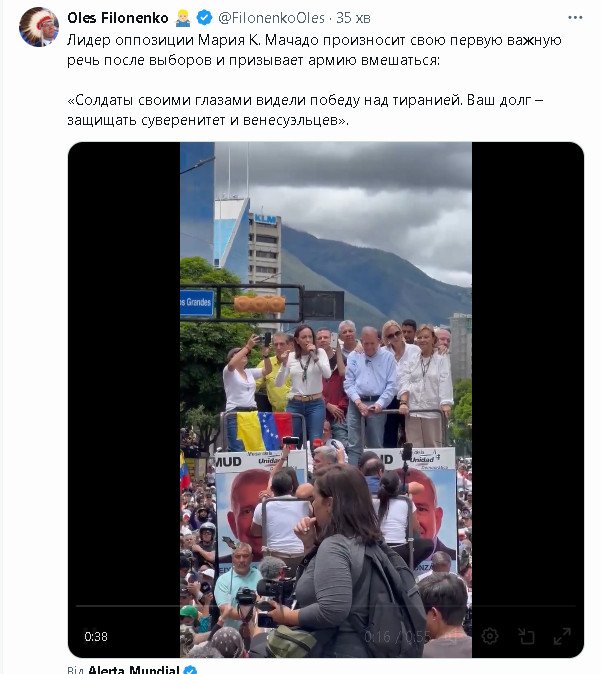Screen dimensions: 601x674
Task: Click the 0:16 / 0:55 elapsed time display
Action: pos(397,637)
